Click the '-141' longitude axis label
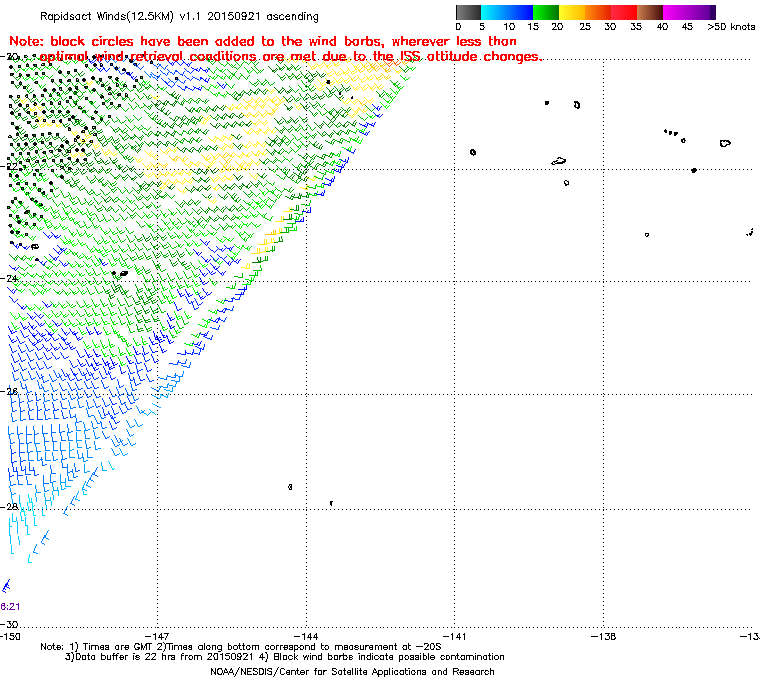This screenshot has width=760, height=688. (x=455, y=636)
